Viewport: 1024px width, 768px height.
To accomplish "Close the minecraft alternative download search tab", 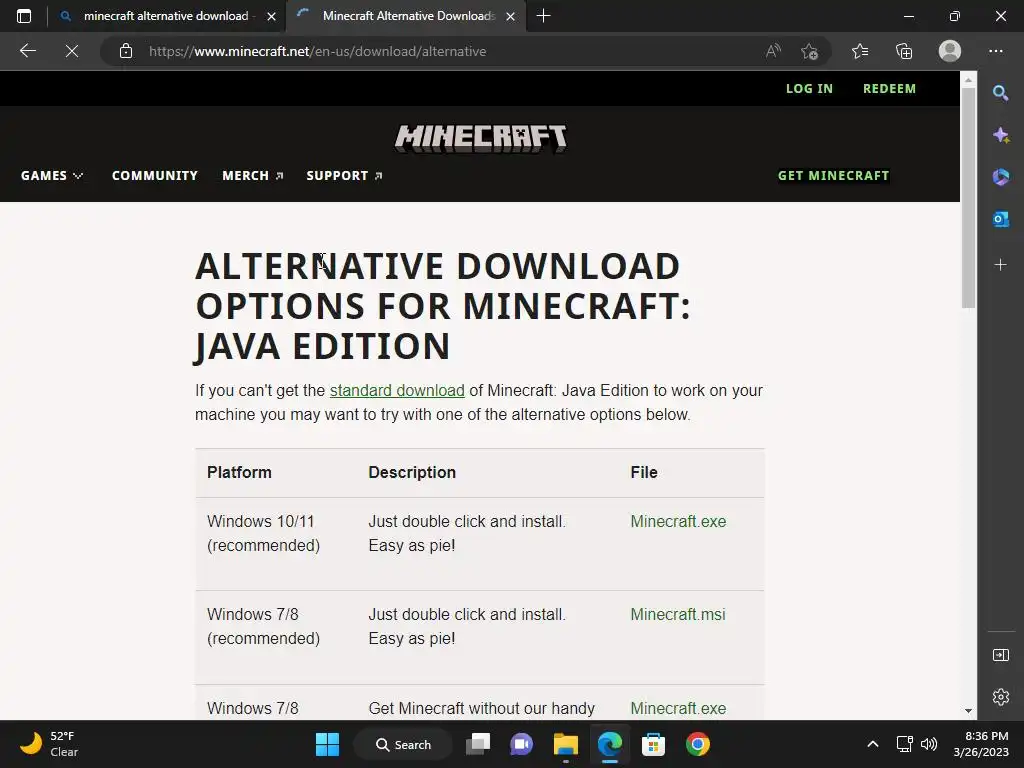I will coord(272,16).
